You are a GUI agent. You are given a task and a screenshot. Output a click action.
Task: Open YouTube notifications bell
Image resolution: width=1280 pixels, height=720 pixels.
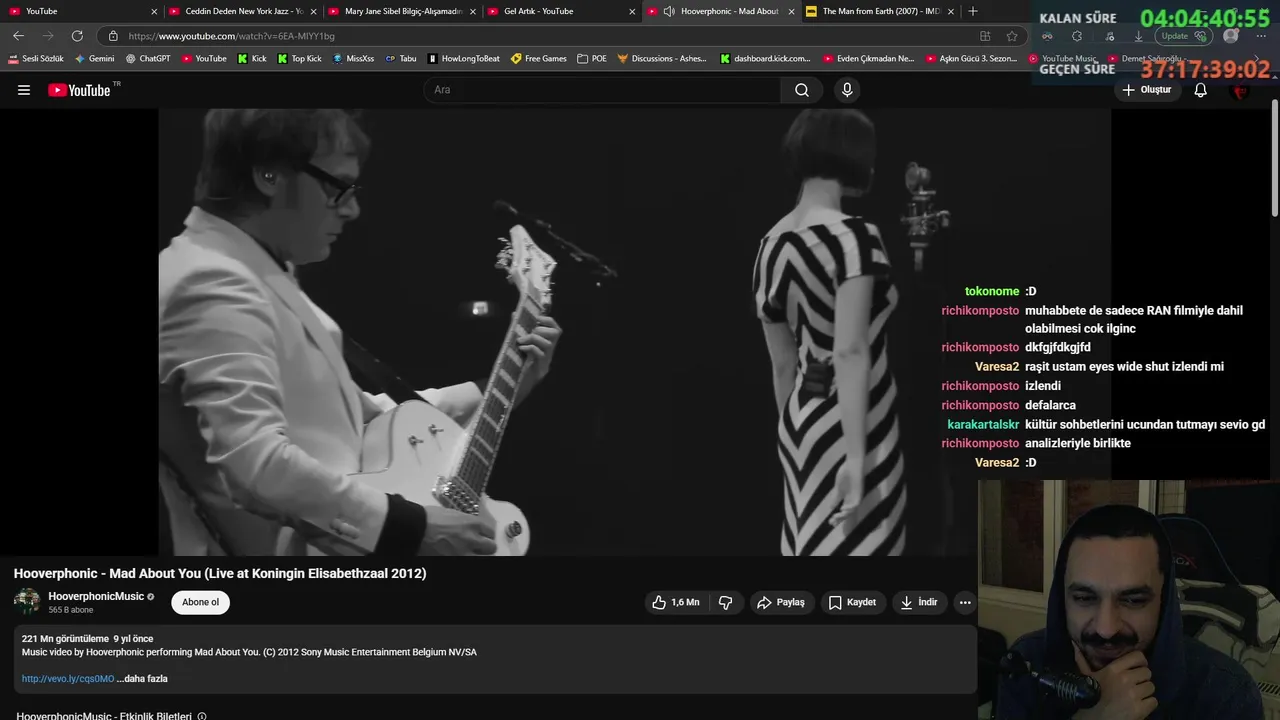pos(1201,90)
